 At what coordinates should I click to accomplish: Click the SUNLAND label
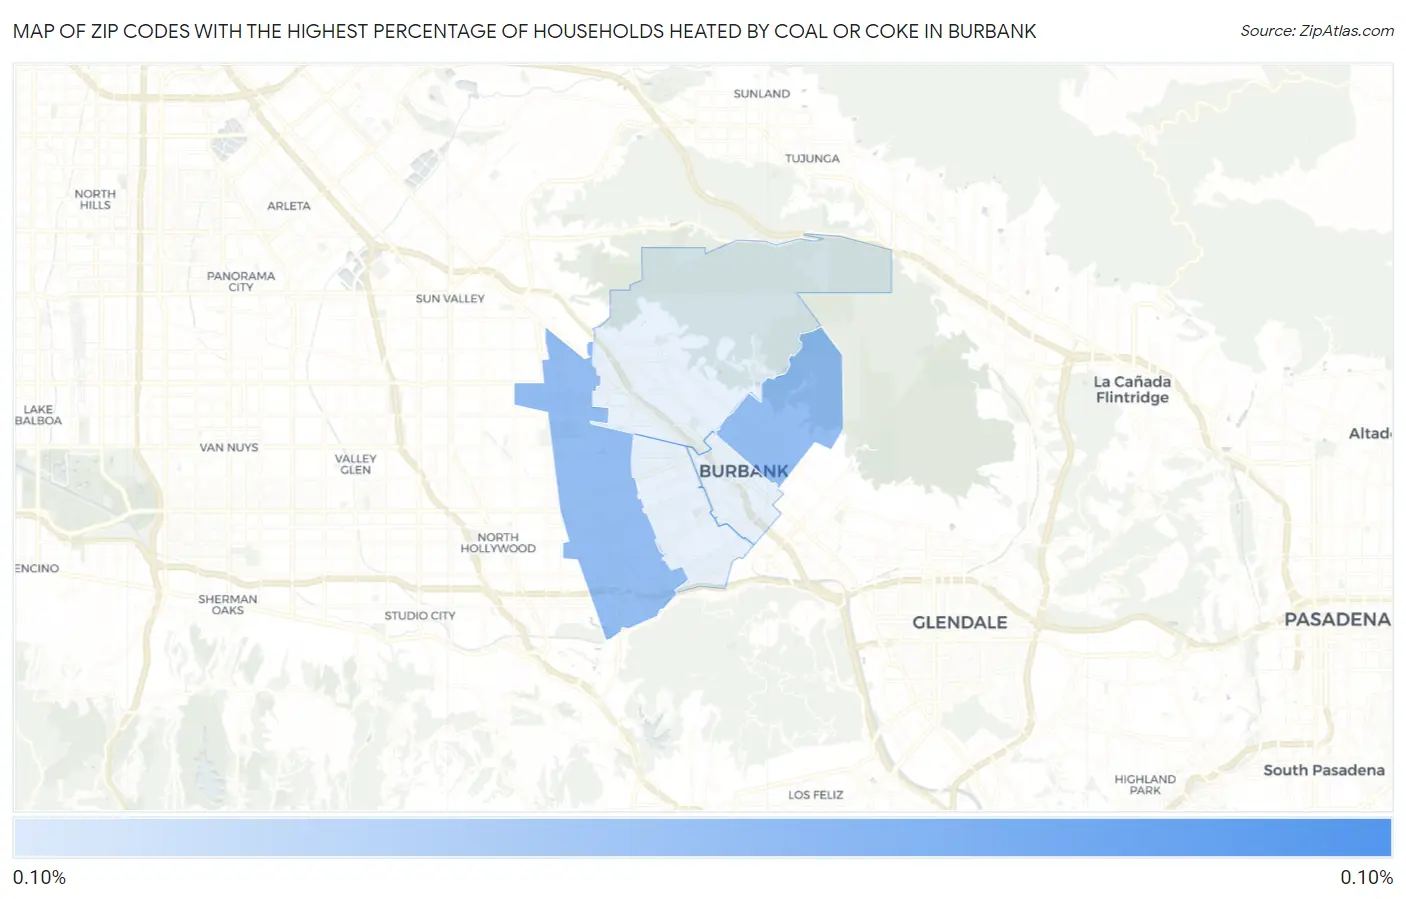point(762,93)
